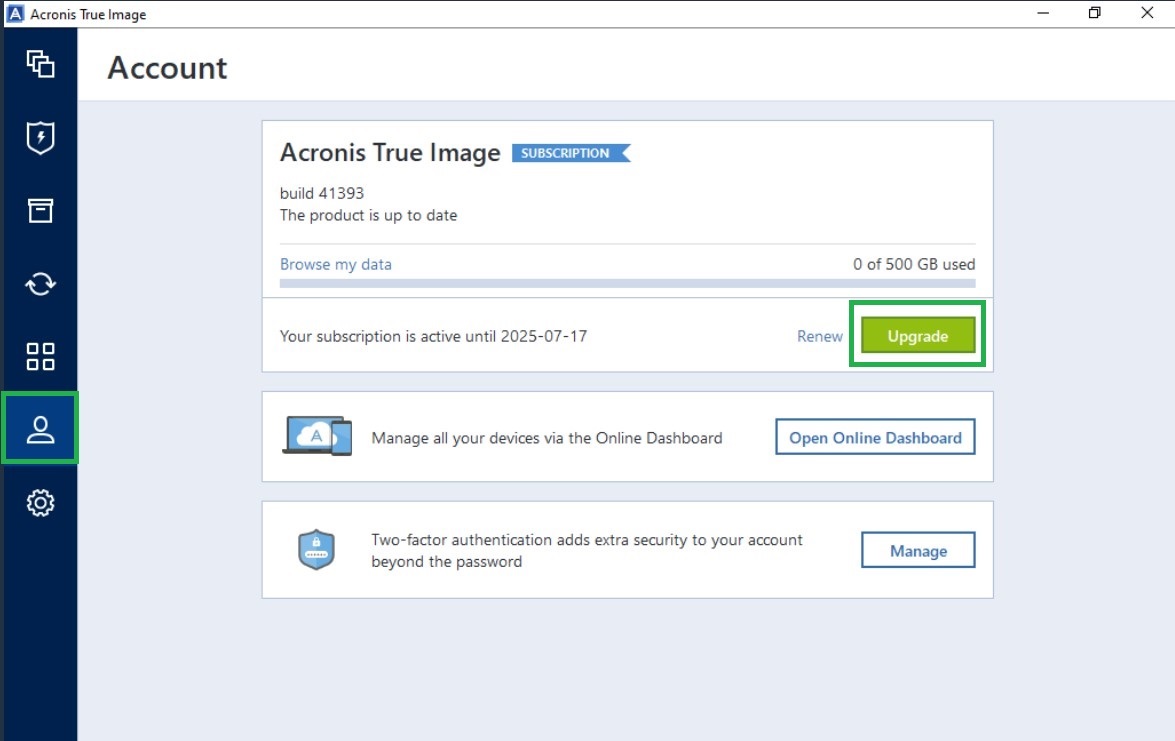Open the Settings gear icon
Viewport: 1175px width, 741px height.
pyautogui.click(x=40, y=503)
